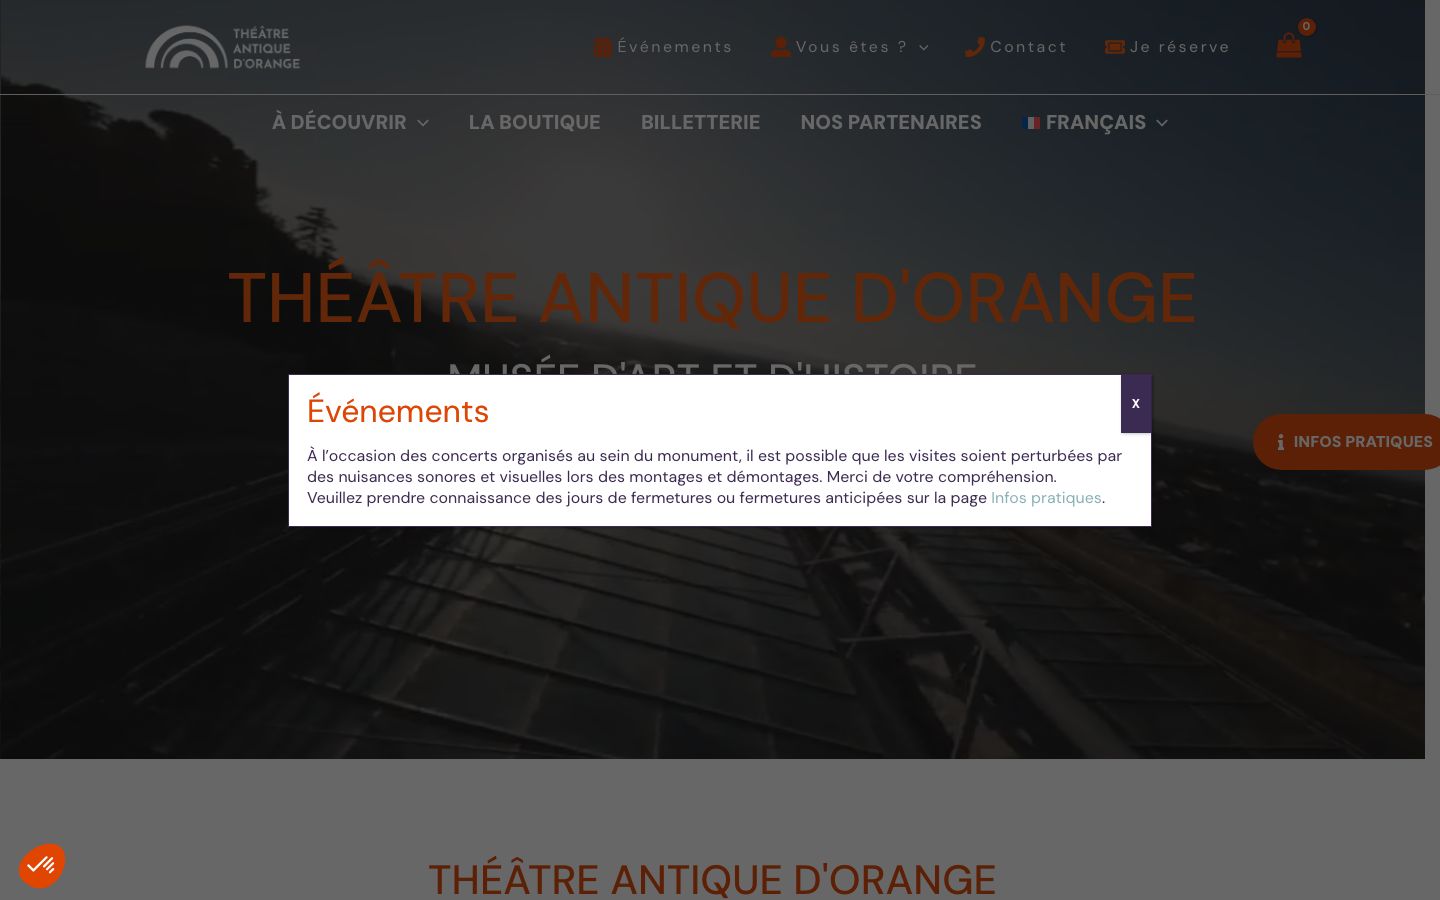The image size is (1440, 900).
Task: Select the Français language label
Action: [1096, 122]
